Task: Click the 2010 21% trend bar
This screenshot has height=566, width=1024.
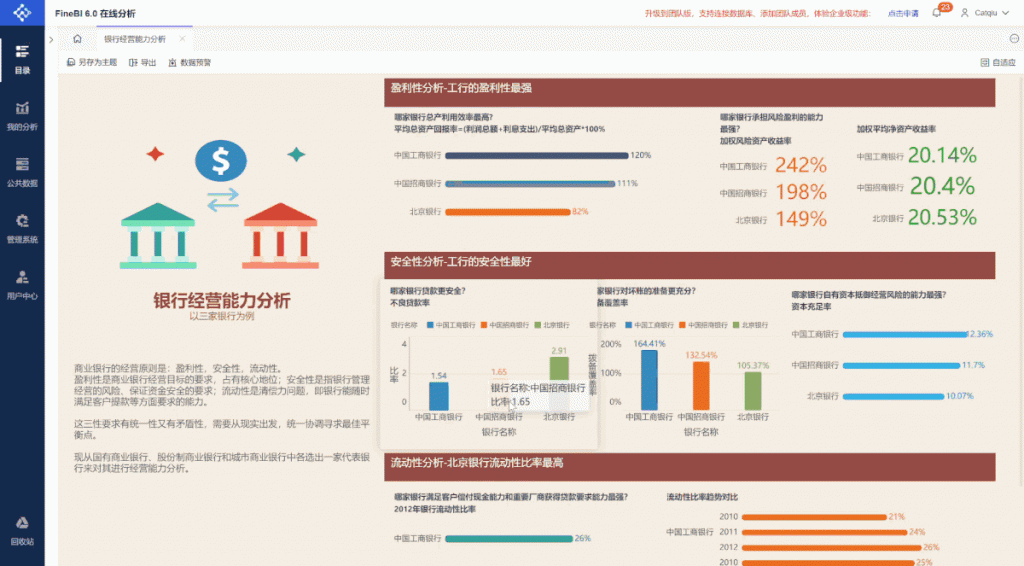Action: 814,517
